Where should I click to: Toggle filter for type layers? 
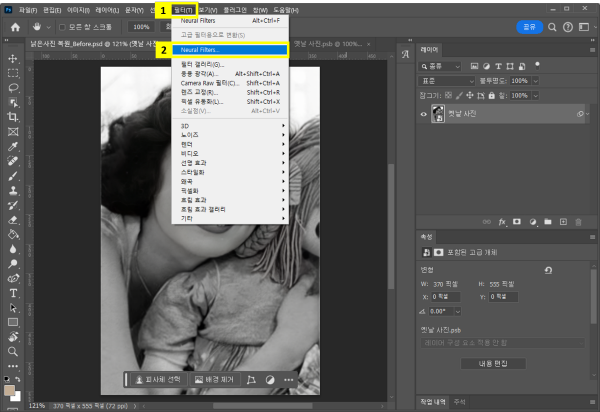[x=498, y=66]
